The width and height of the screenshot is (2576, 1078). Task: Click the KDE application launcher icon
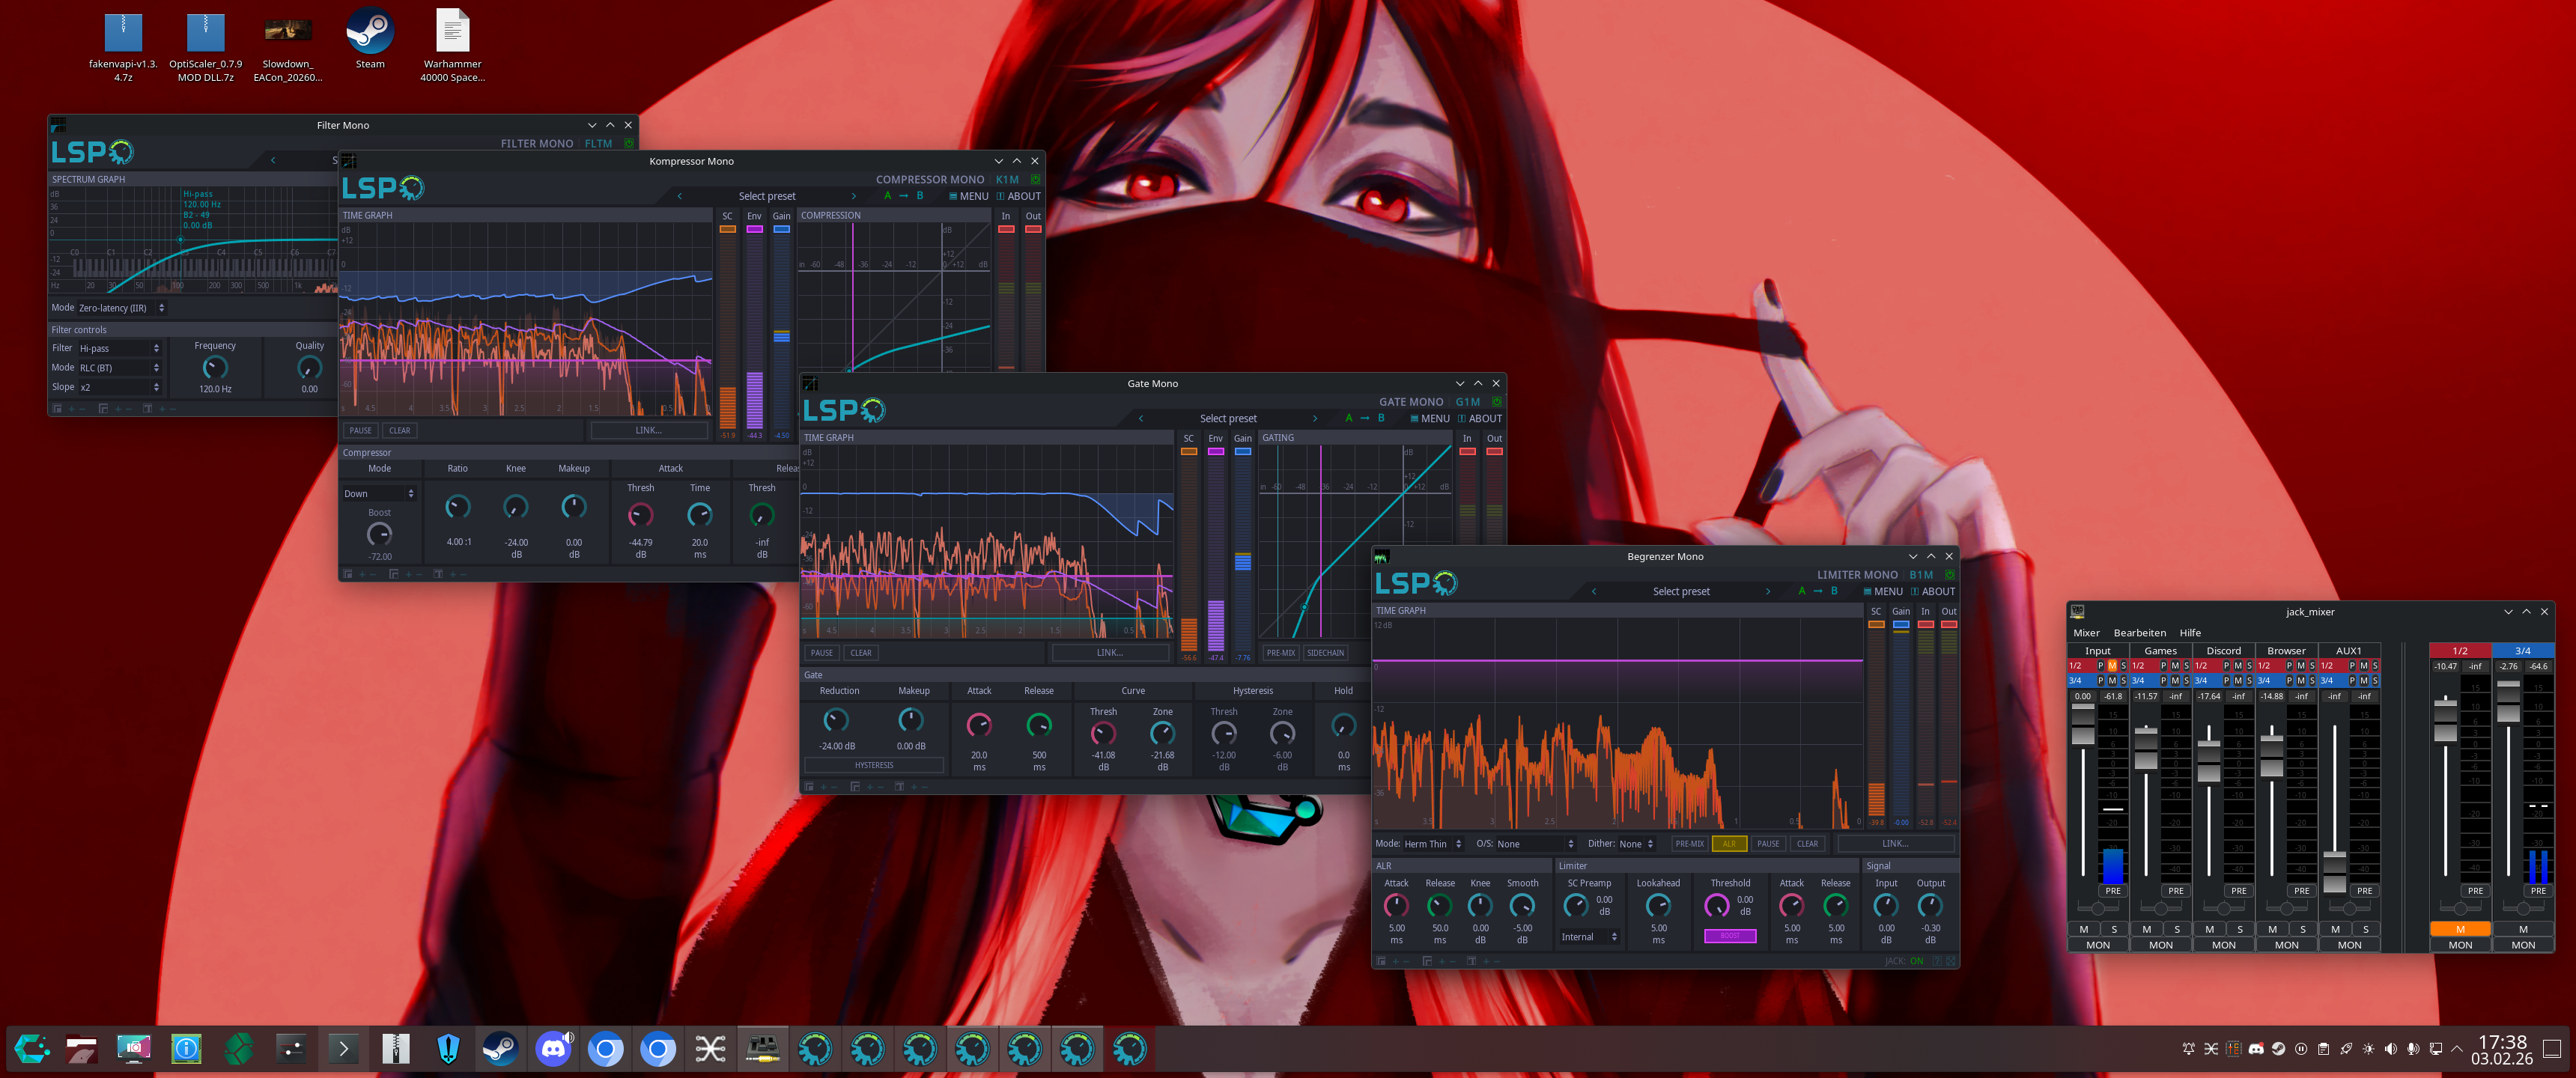point(31,1048)
